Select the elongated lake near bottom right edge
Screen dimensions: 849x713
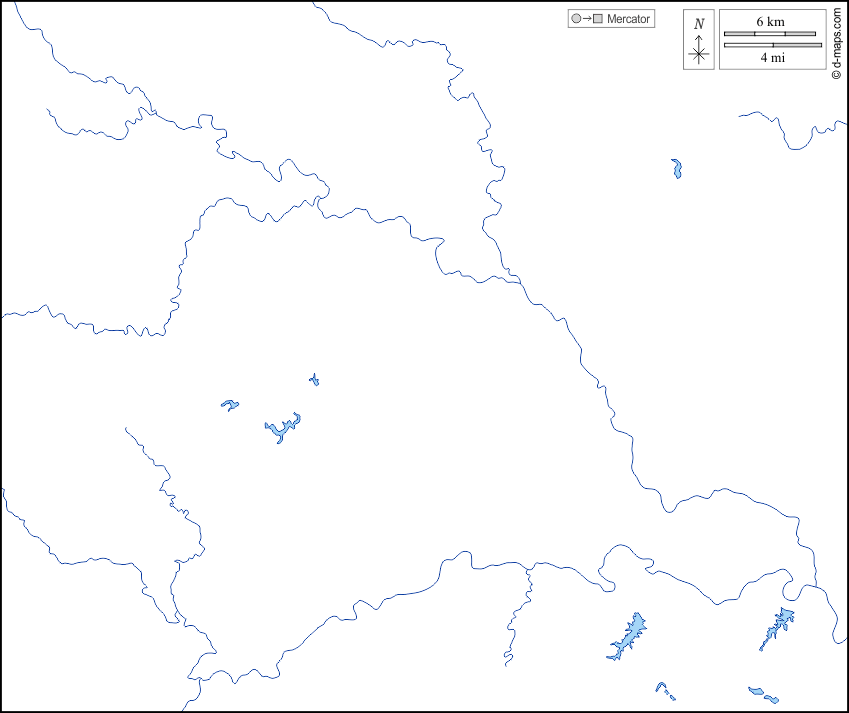tap(778, 627)
